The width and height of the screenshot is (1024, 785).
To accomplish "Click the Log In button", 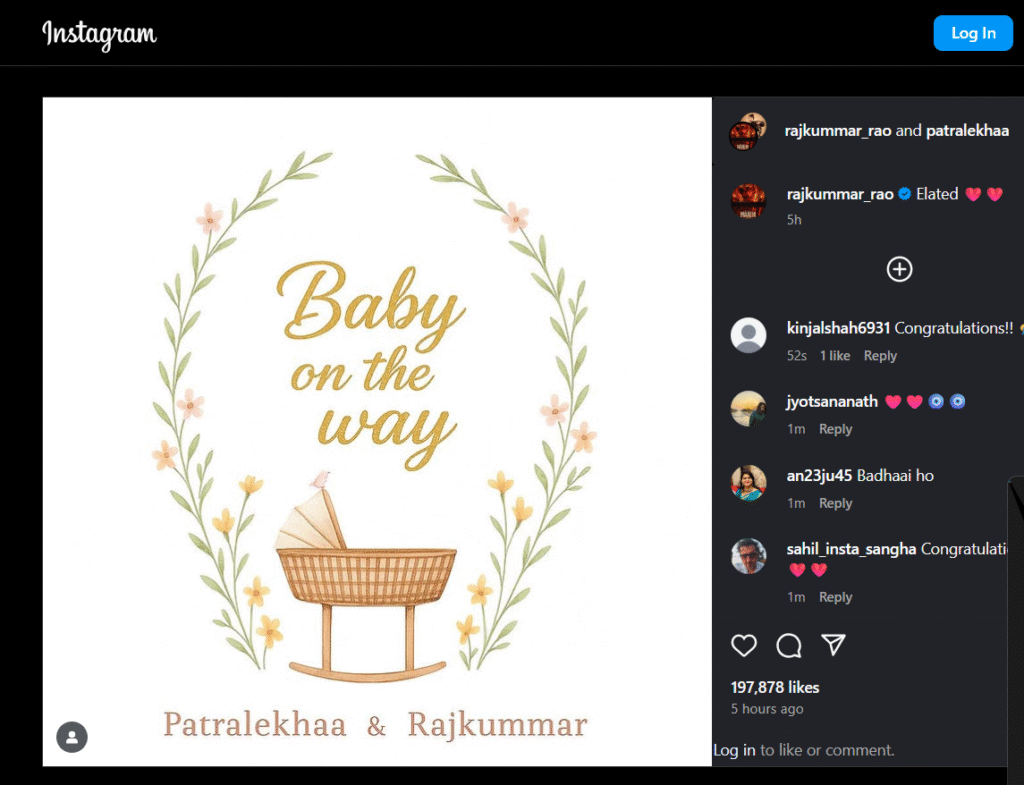I will coord(973,33).
